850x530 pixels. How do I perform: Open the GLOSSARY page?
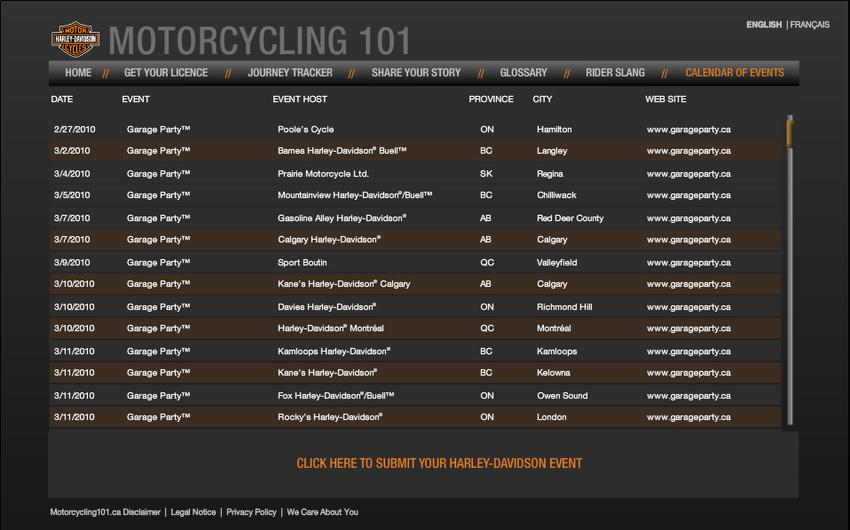click(x=523, y=73)
